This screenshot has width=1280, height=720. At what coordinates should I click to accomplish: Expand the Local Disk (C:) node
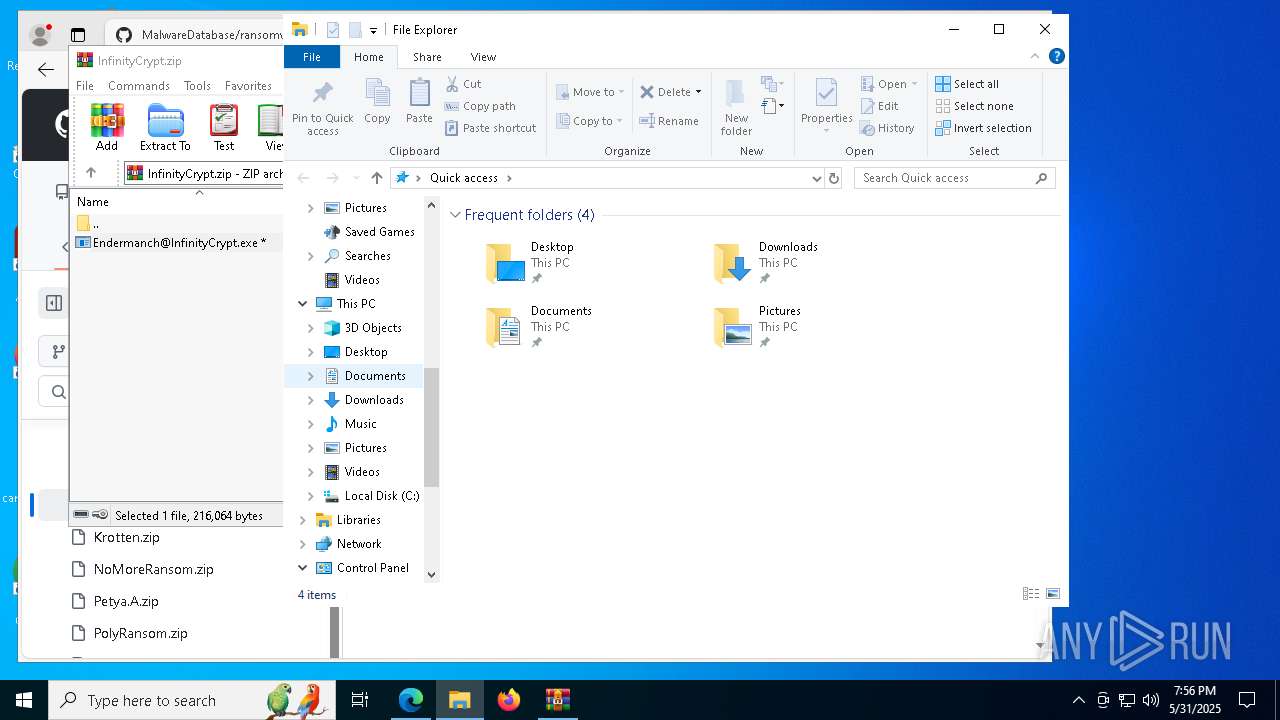pyautogui.click(x=311, y=496)
